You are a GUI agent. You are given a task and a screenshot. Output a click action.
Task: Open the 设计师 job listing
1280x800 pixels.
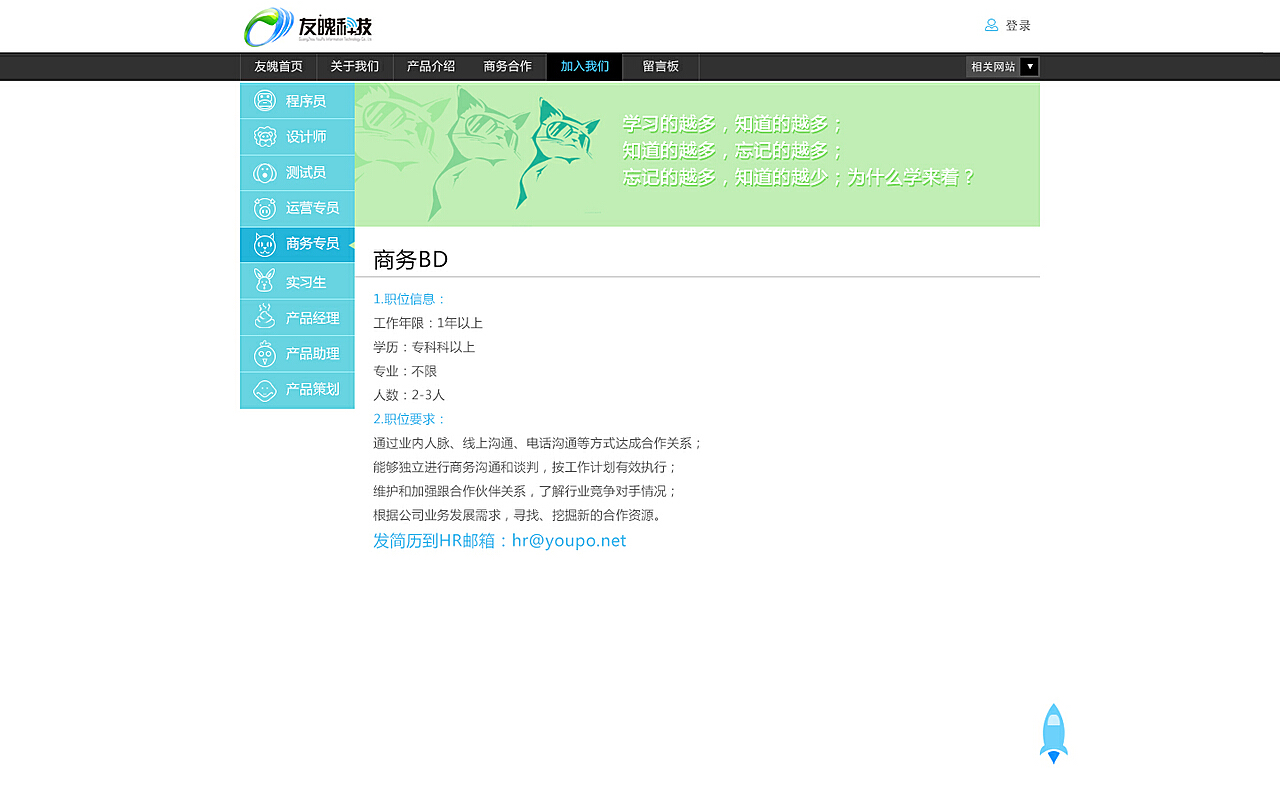pos(297,137)
